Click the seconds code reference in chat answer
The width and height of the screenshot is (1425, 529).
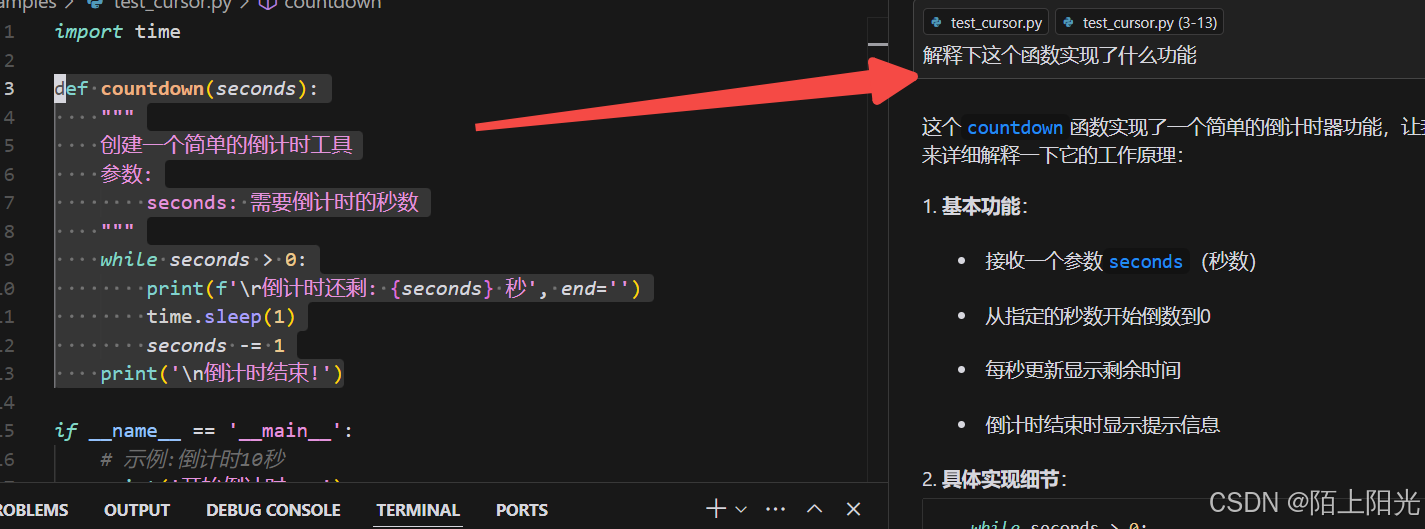click(1146, 262)
